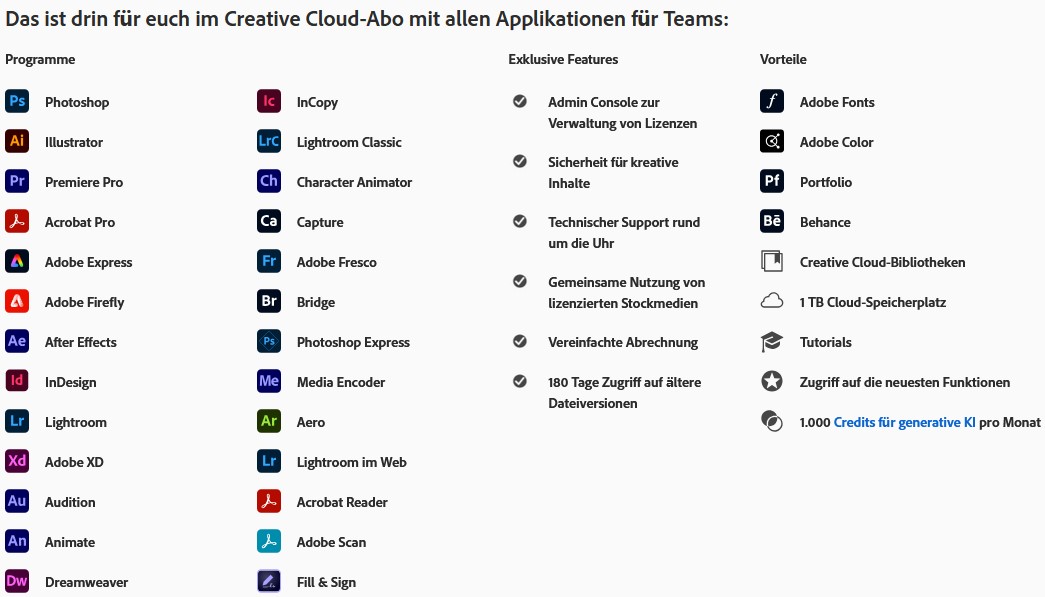
Task: Click the generative credits icon
Action: click(772, 421)
